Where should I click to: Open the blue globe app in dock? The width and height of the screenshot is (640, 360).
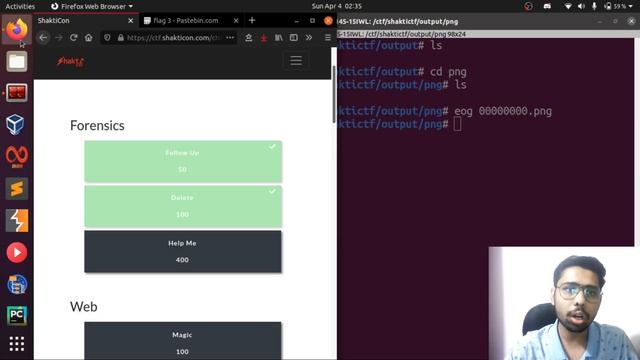tap(17, 284)
